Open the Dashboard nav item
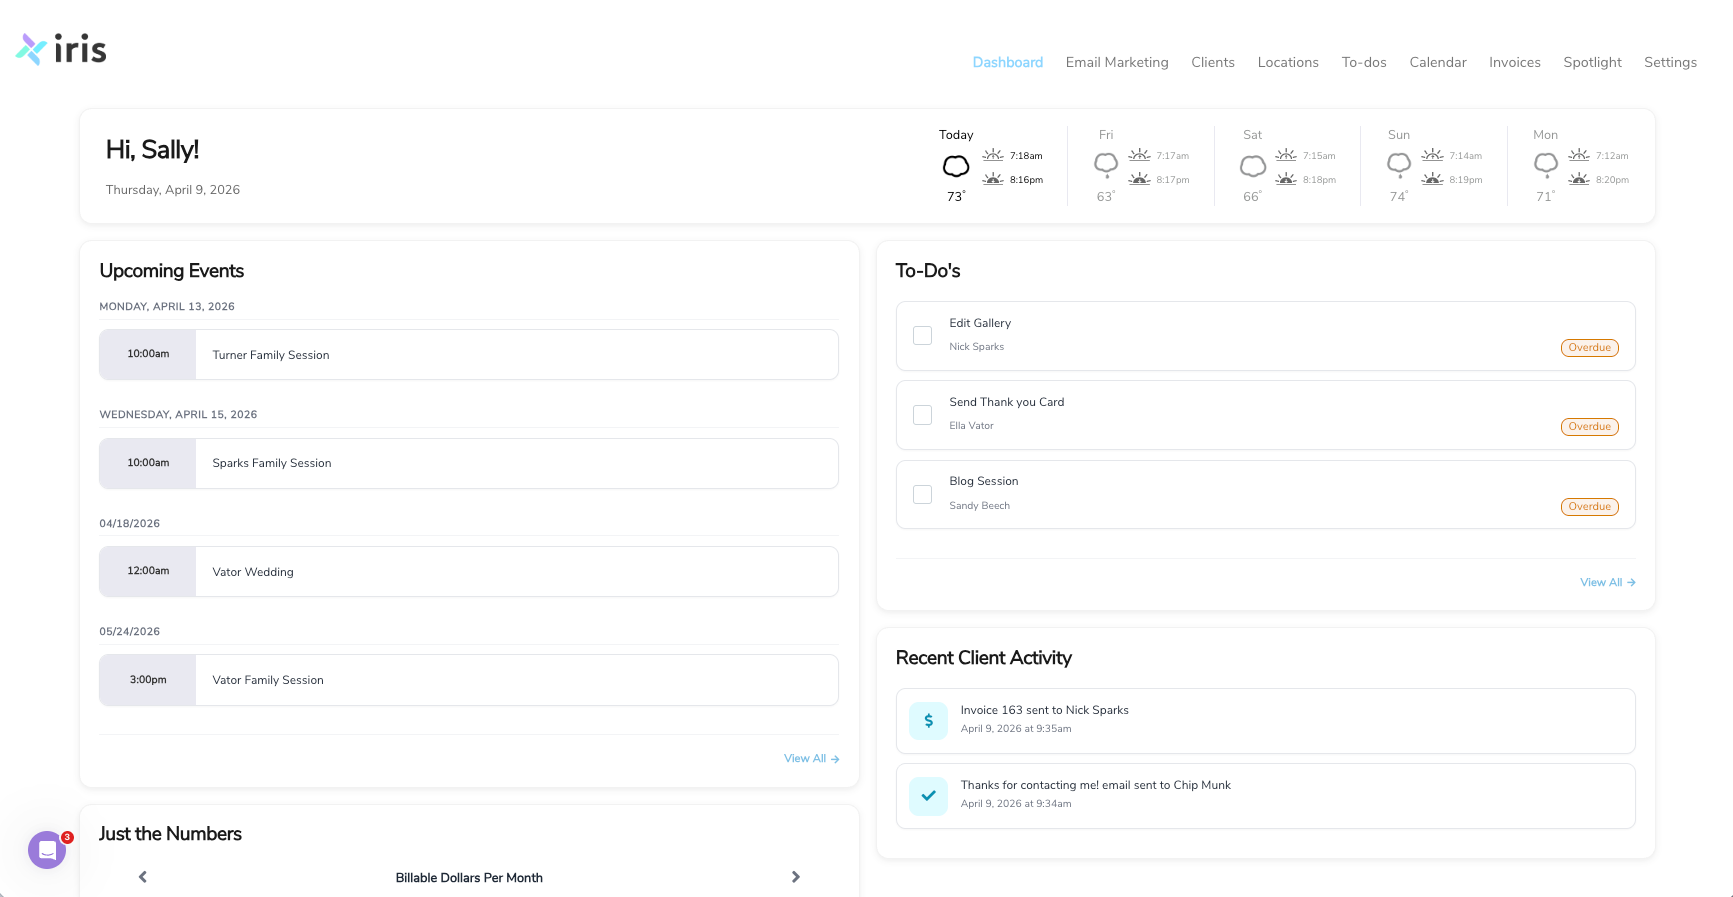The width and height of the screenshot is (1733, 897). point(1008,62)
